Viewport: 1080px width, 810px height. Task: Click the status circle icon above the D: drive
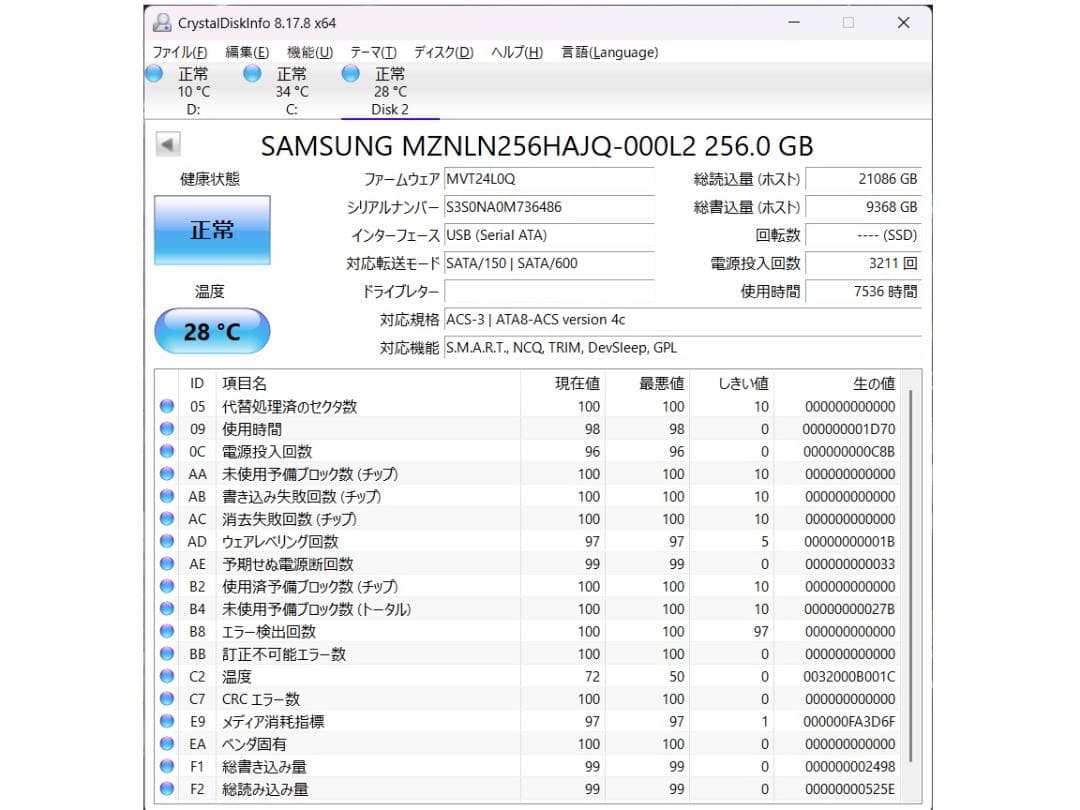(x=154, y=73)
